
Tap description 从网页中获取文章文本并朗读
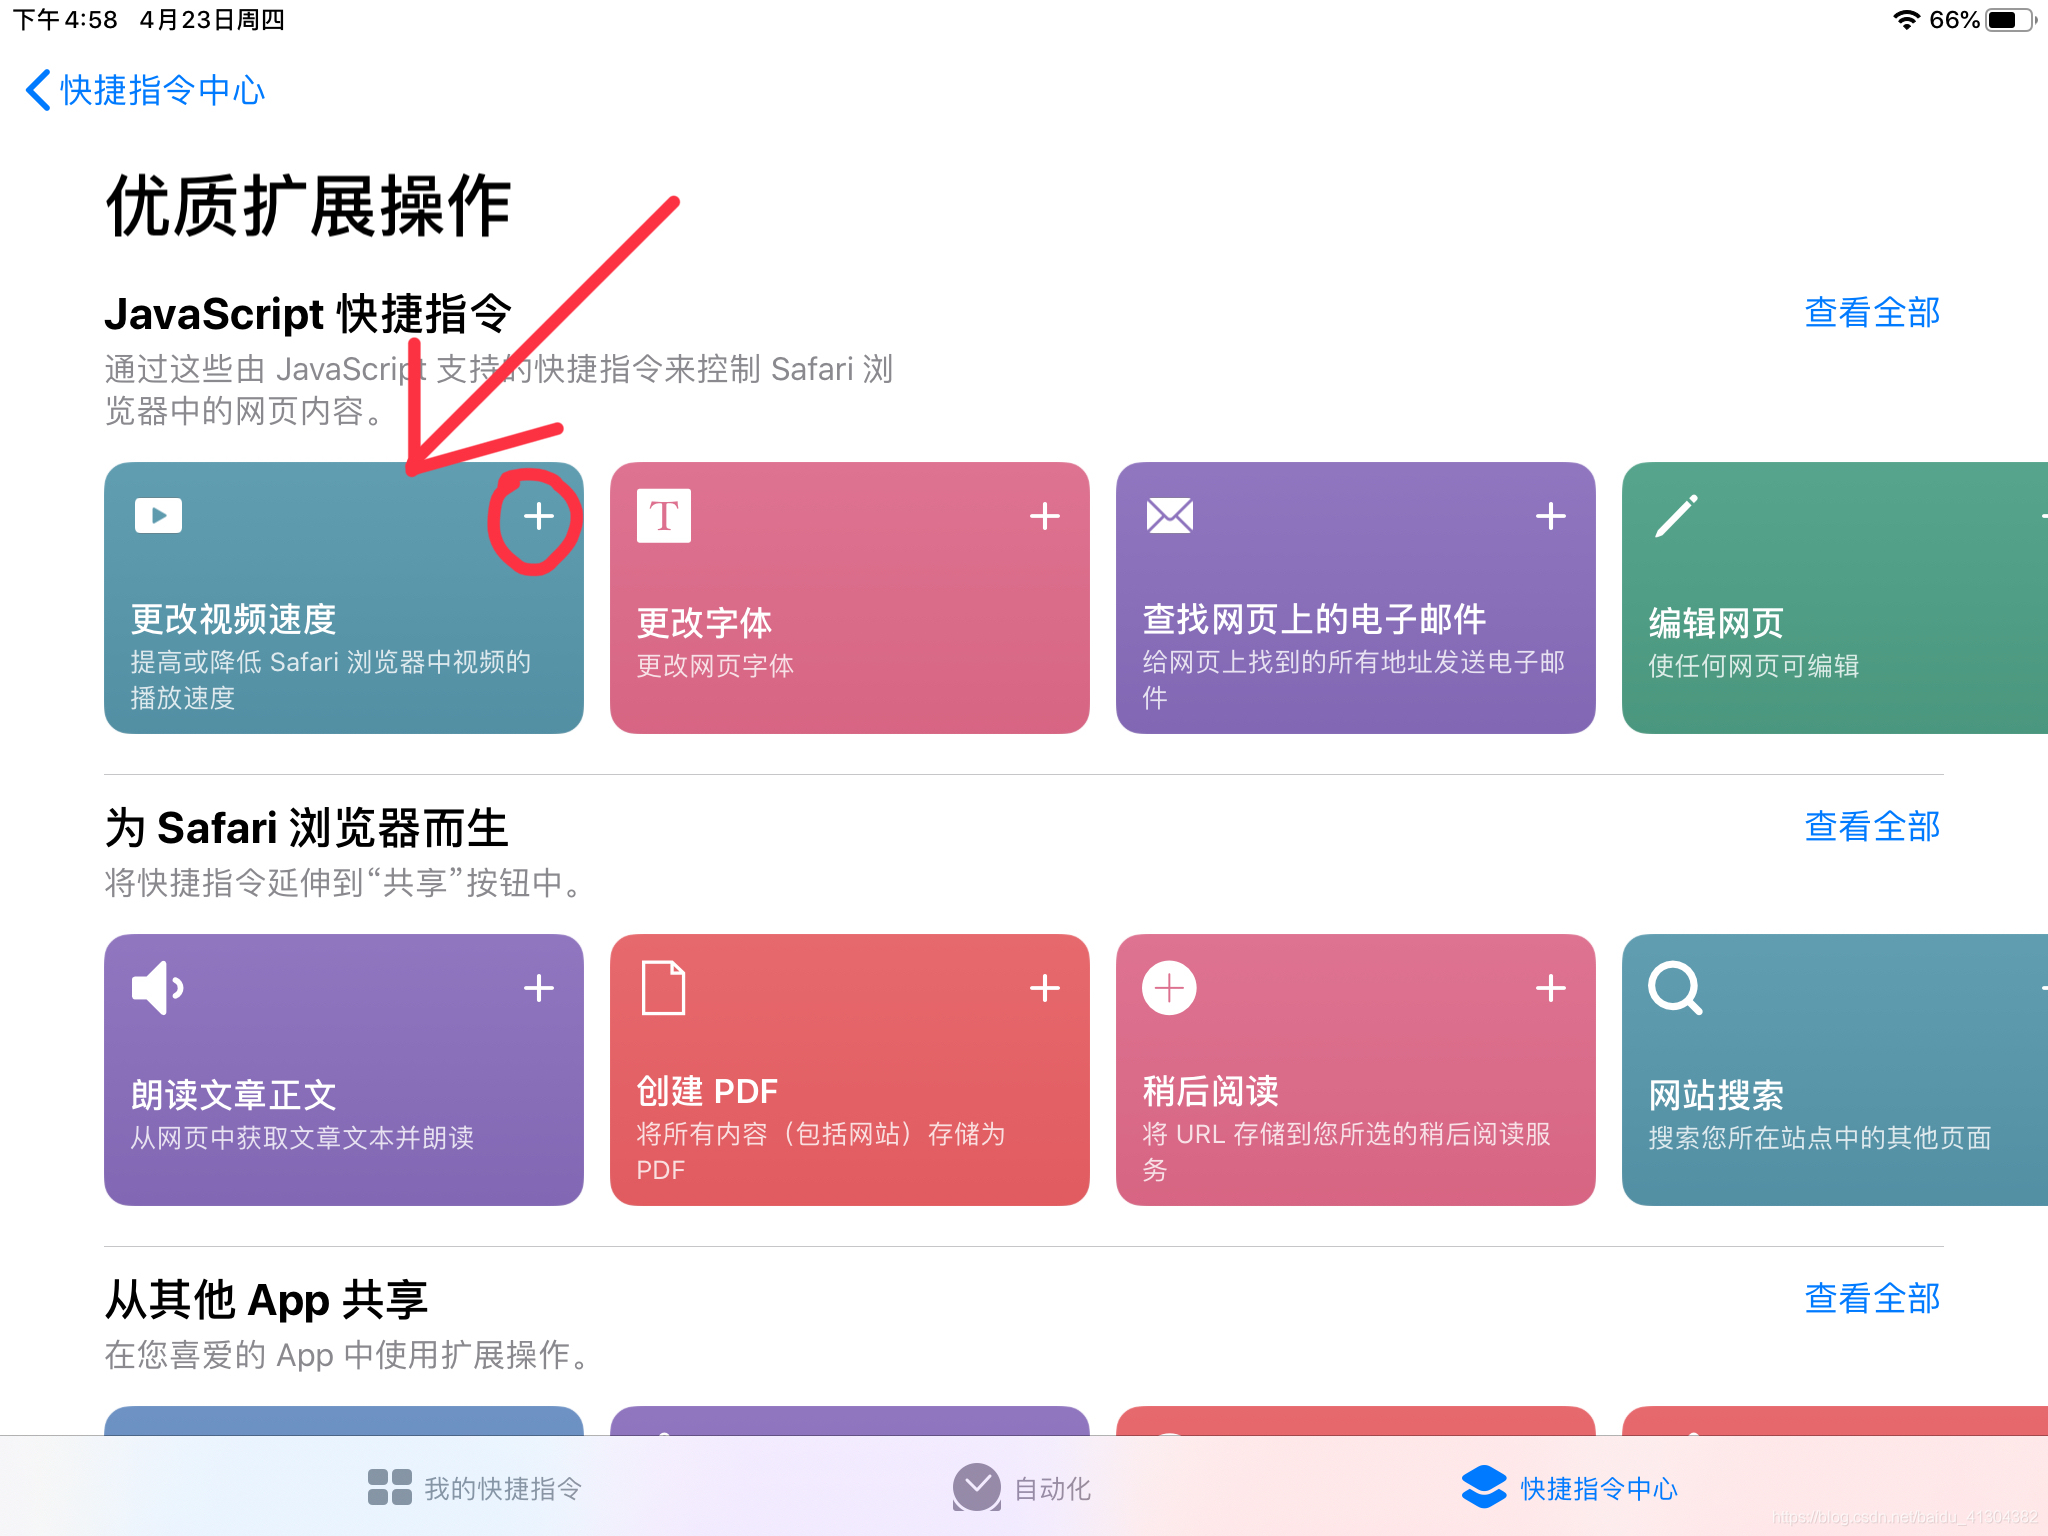point(303,1138)
